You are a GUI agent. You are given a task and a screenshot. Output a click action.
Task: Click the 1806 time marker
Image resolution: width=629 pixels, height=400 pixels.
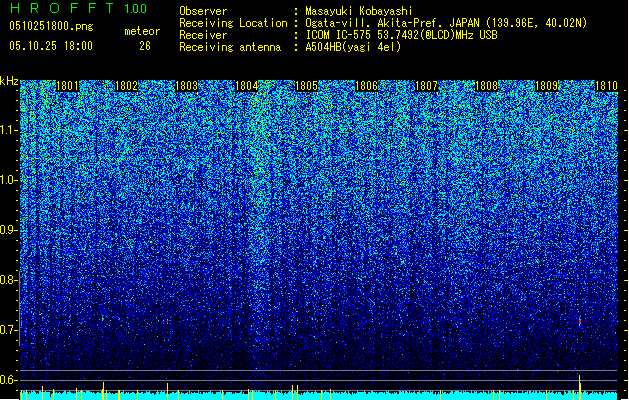367,86
